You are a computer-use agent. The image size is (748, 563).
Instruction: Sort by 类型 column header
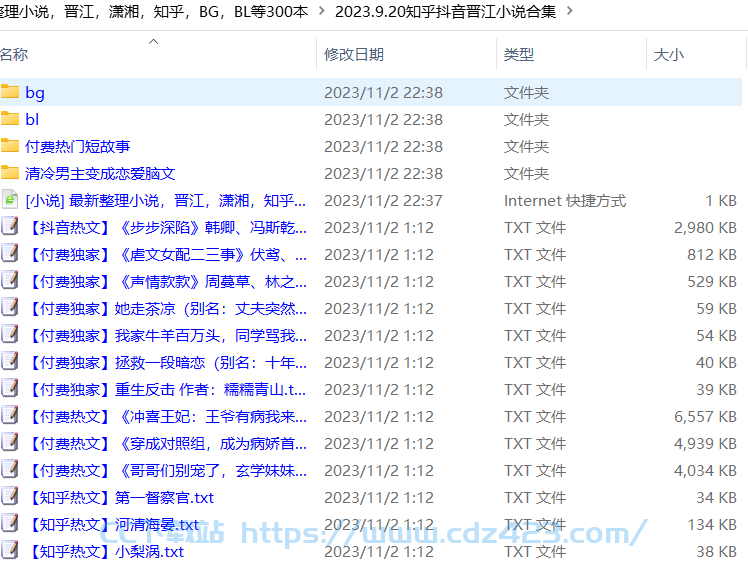click(519, 54)
